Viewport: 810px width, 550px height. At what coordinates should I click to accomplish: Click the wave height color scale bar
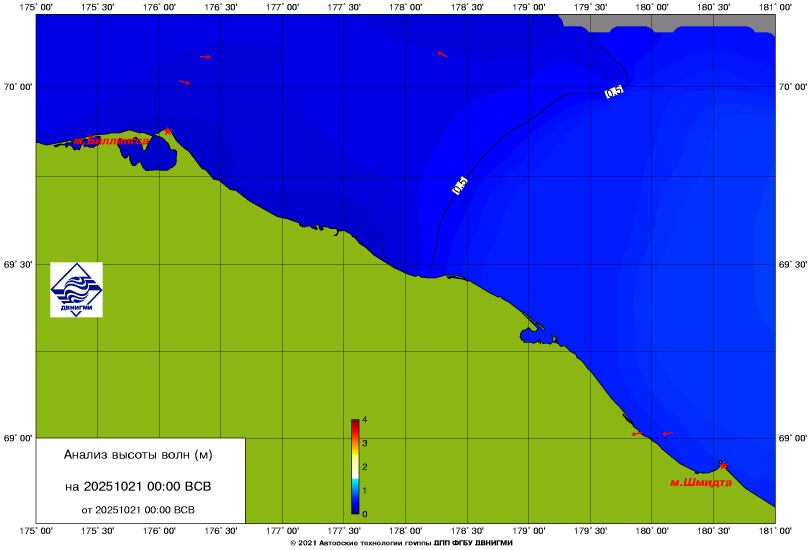point(355,466)
